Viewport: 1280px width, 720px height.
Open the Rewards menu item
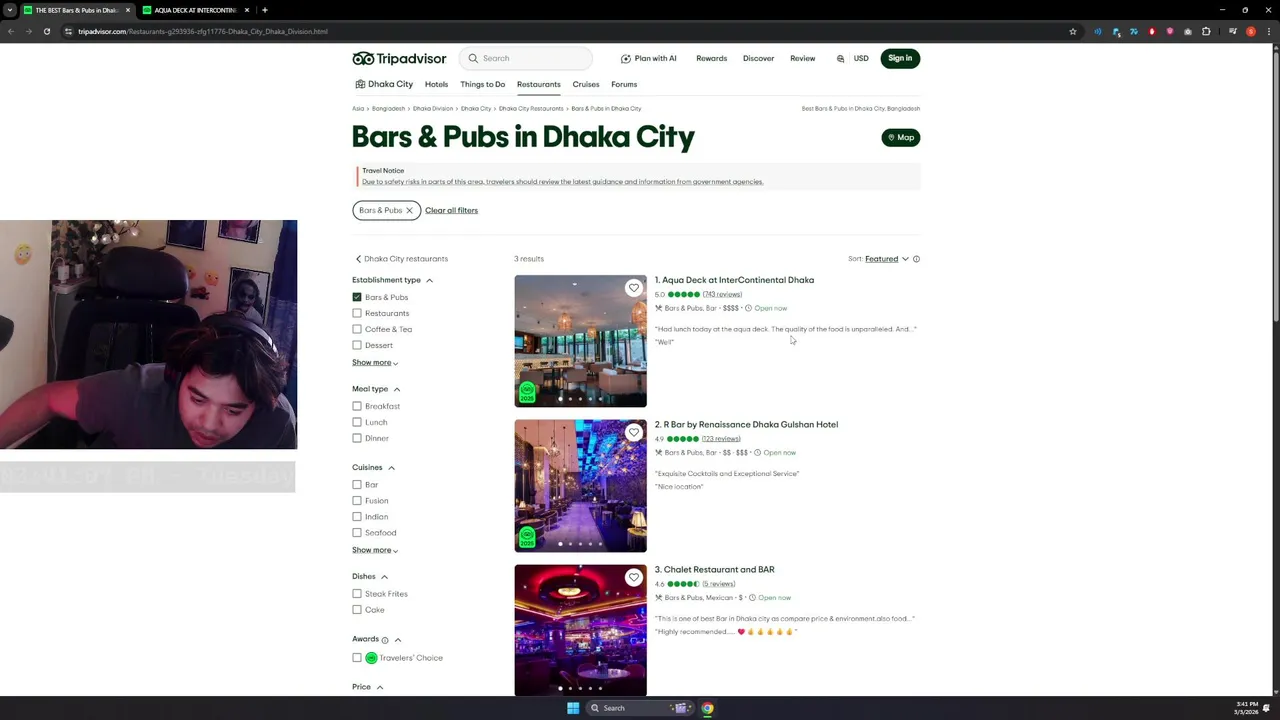pyautogui.click(x=711, y=58)
